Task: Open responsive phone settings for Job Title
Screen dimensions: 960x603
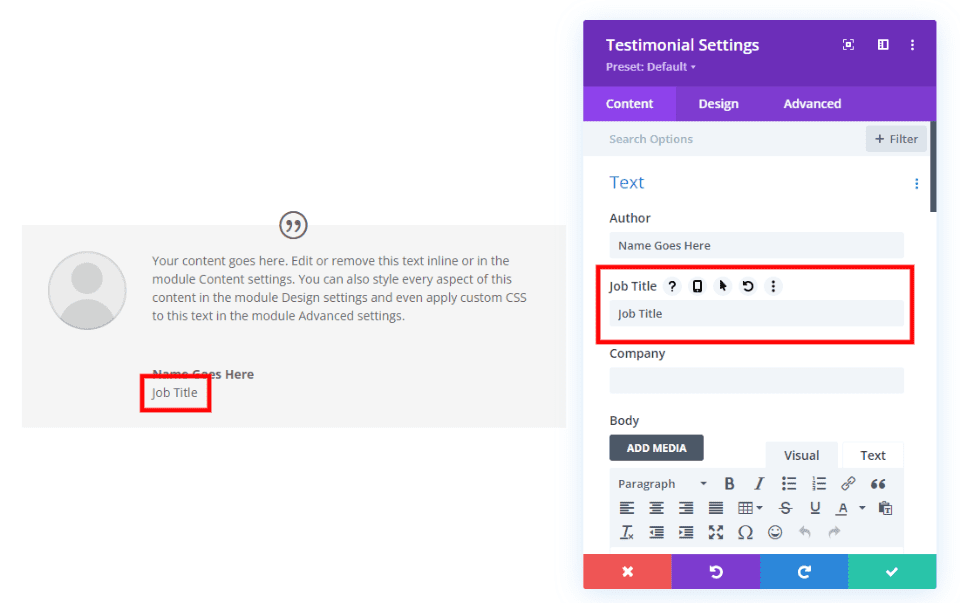Action: tap(698, 287)
